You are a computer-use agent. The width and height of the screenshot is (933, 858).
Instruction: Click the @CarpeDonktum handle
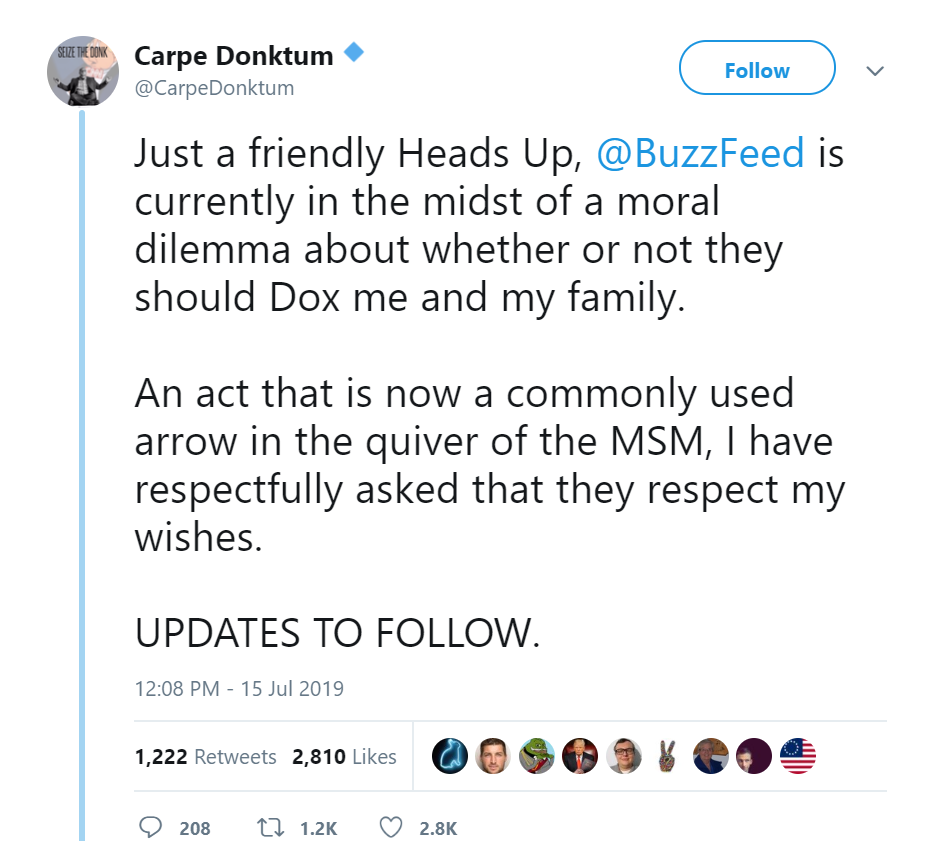coord(214,88)
